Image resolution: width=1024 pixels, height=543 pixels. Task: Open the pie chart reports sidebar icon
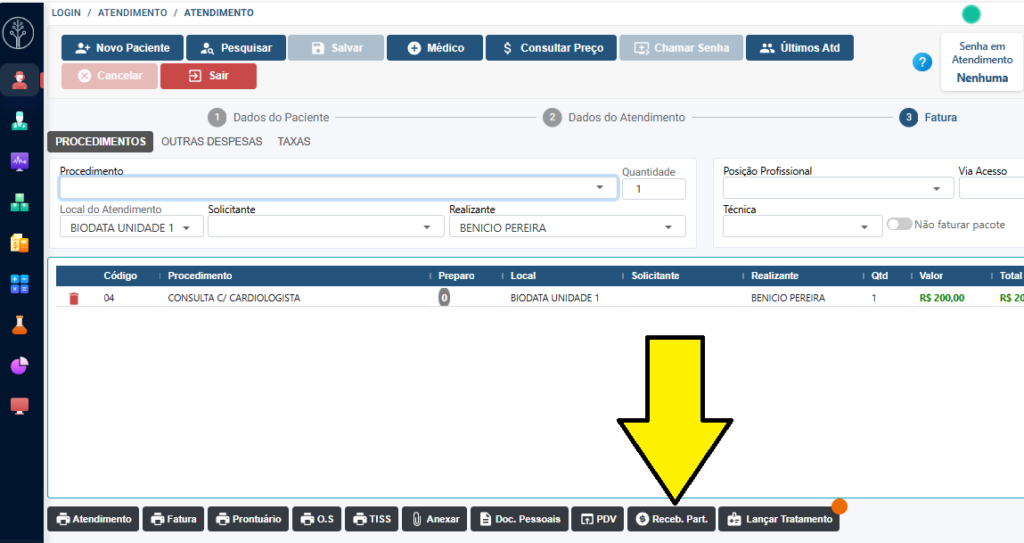(x=19, y=366)
